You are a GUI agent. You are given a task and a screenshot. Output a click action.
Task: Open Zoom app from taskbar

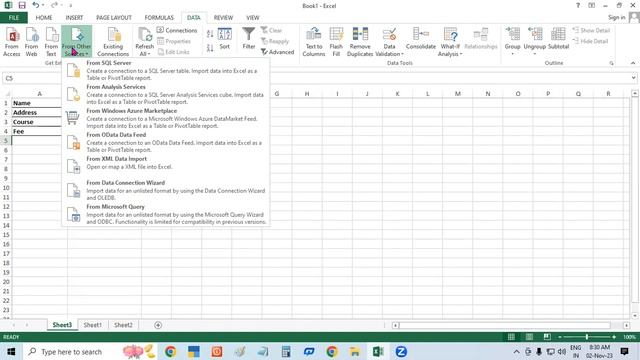coord(401,351)
